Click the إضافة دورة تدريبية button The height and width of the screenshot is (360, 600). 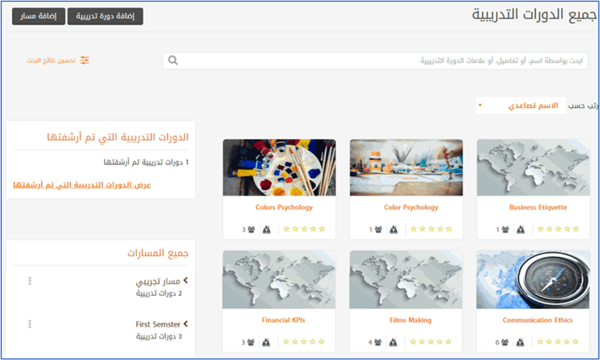105,16
